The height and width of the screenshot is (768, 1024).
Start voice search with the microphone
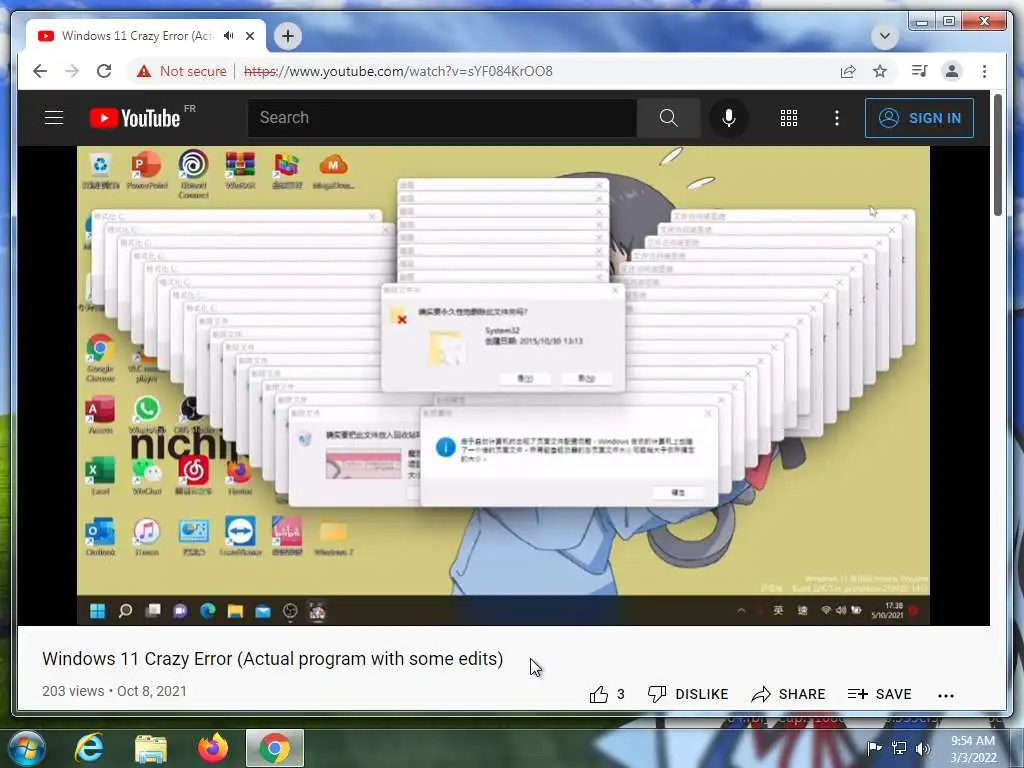pos(729,118)
